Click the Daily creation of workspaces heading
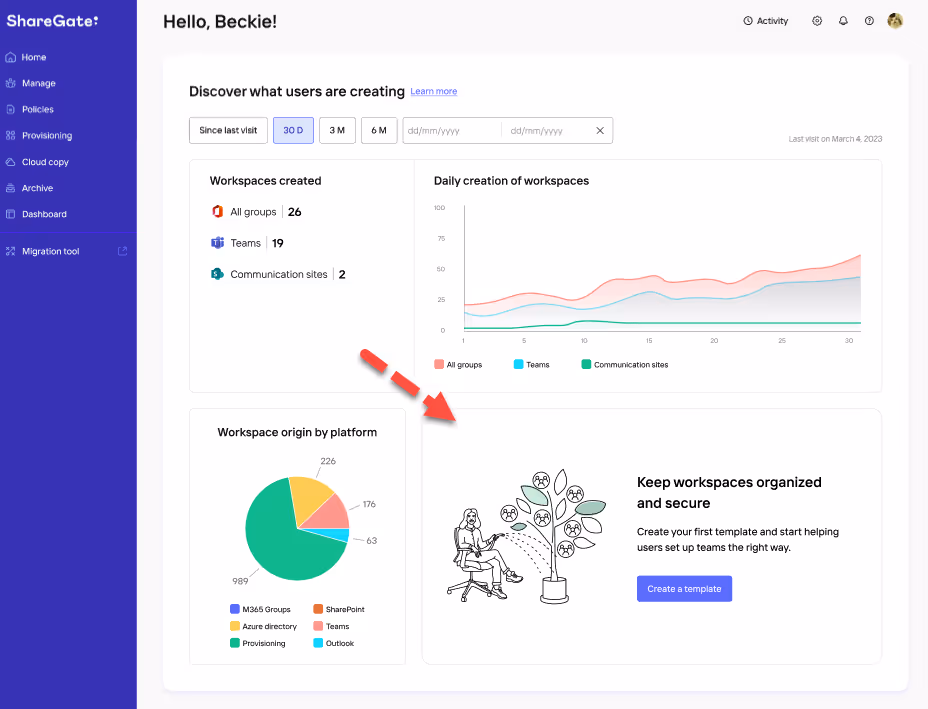The height and width of the screenshot is (709, 928). (511, 181)
